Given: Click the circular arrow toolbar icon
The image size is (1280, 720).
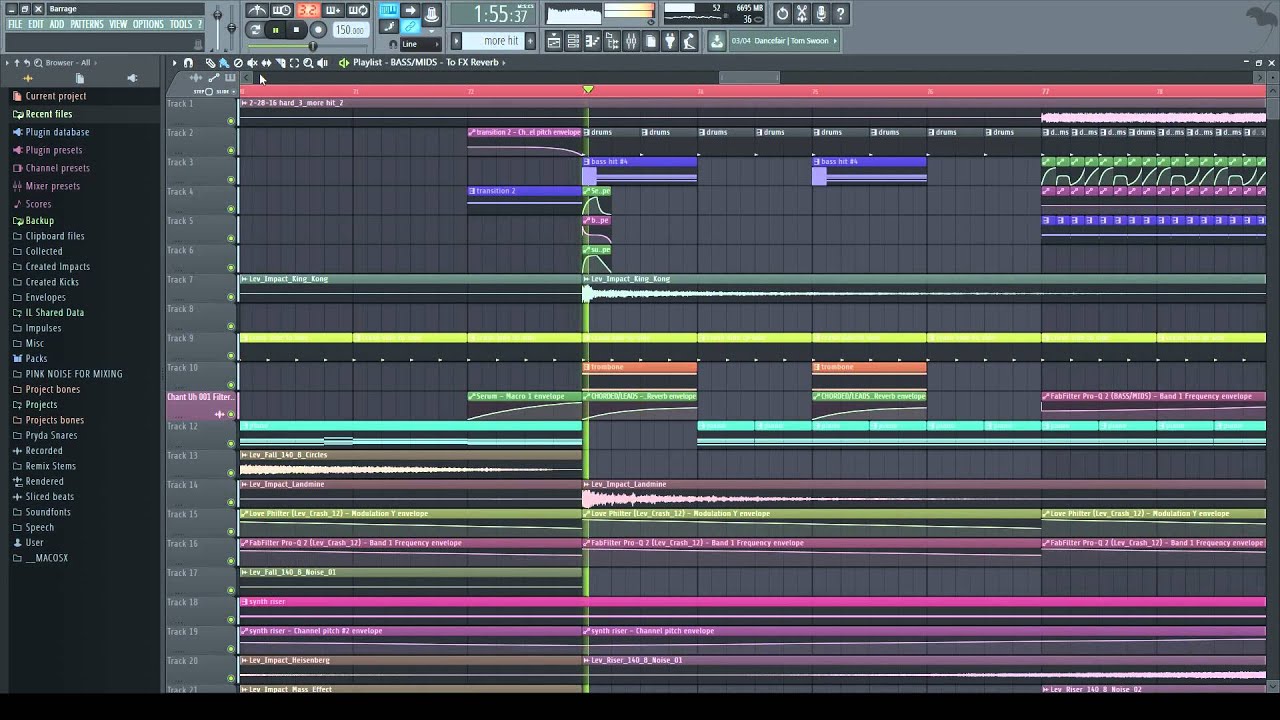Looking at the screenshot, I should coord(782,13).
